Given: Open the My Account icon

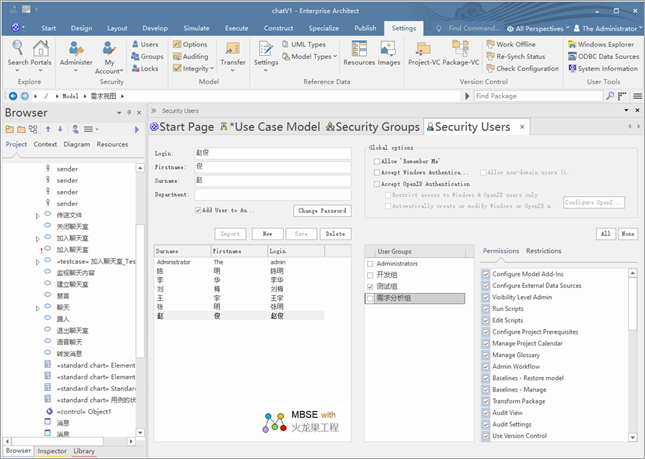Looking at the screenshot, I should click(x=109, y=57).
